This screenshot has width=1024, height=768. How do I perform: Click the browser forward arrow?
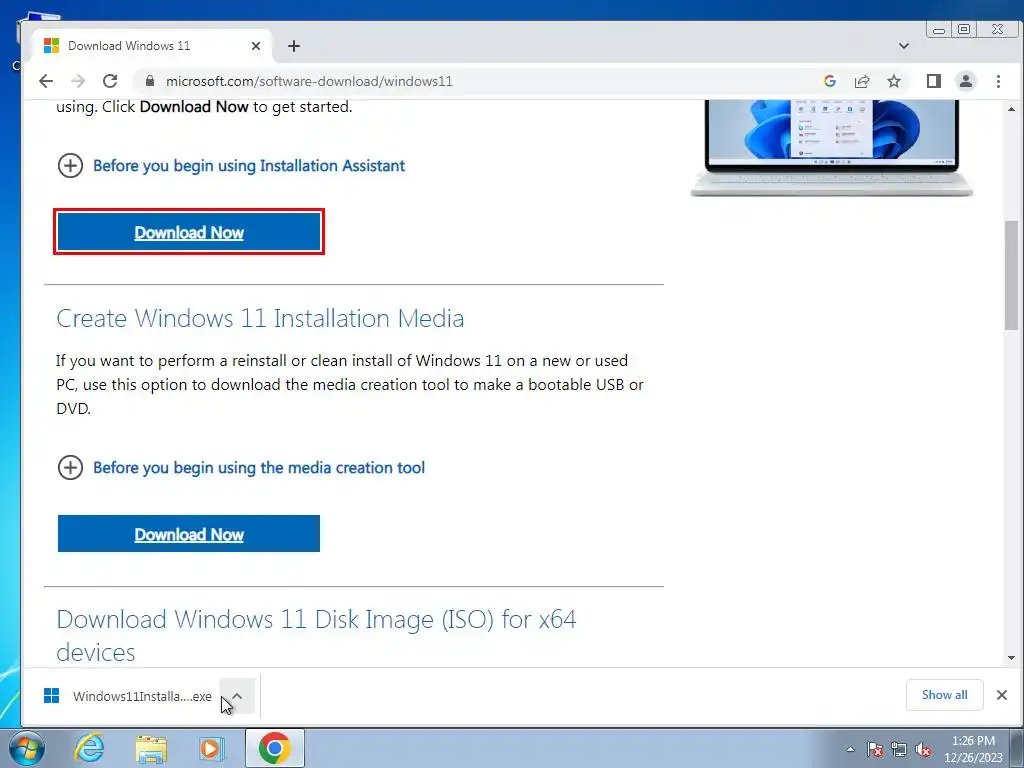pos(78,81)
